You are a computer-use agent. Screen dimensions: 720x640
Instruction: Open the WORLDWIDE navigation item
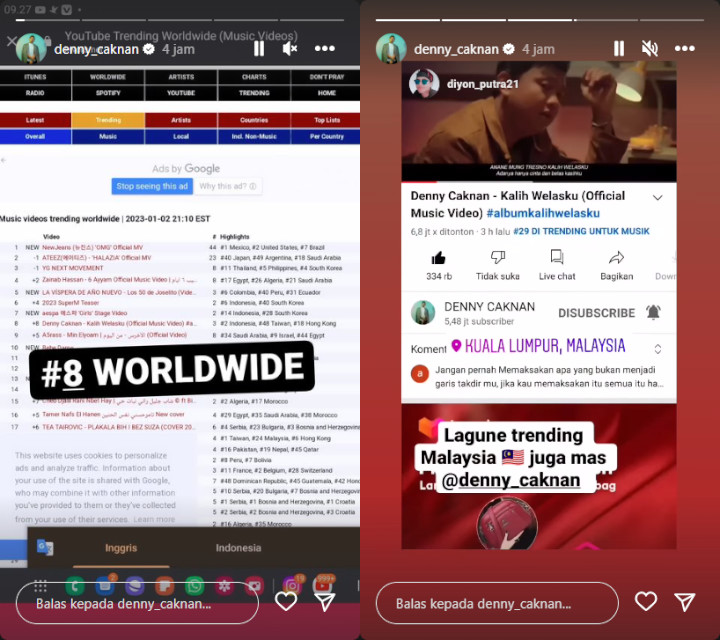point(108,77)
